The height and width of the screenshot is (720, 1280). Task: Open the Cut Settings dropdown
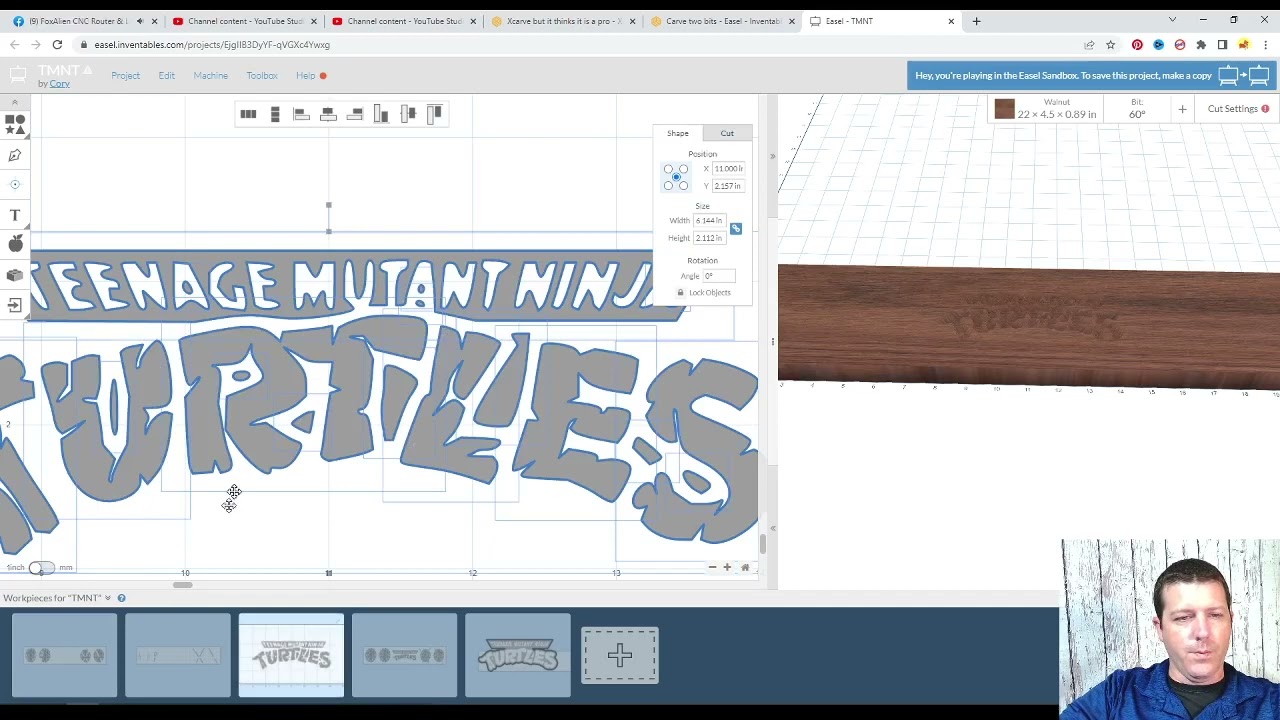(x=1238, y=109)
